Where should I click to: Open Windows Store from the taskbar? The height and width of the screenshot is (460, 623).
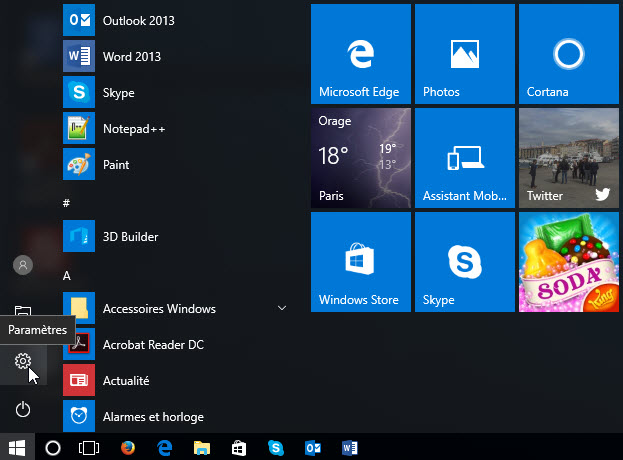(239, 448)
